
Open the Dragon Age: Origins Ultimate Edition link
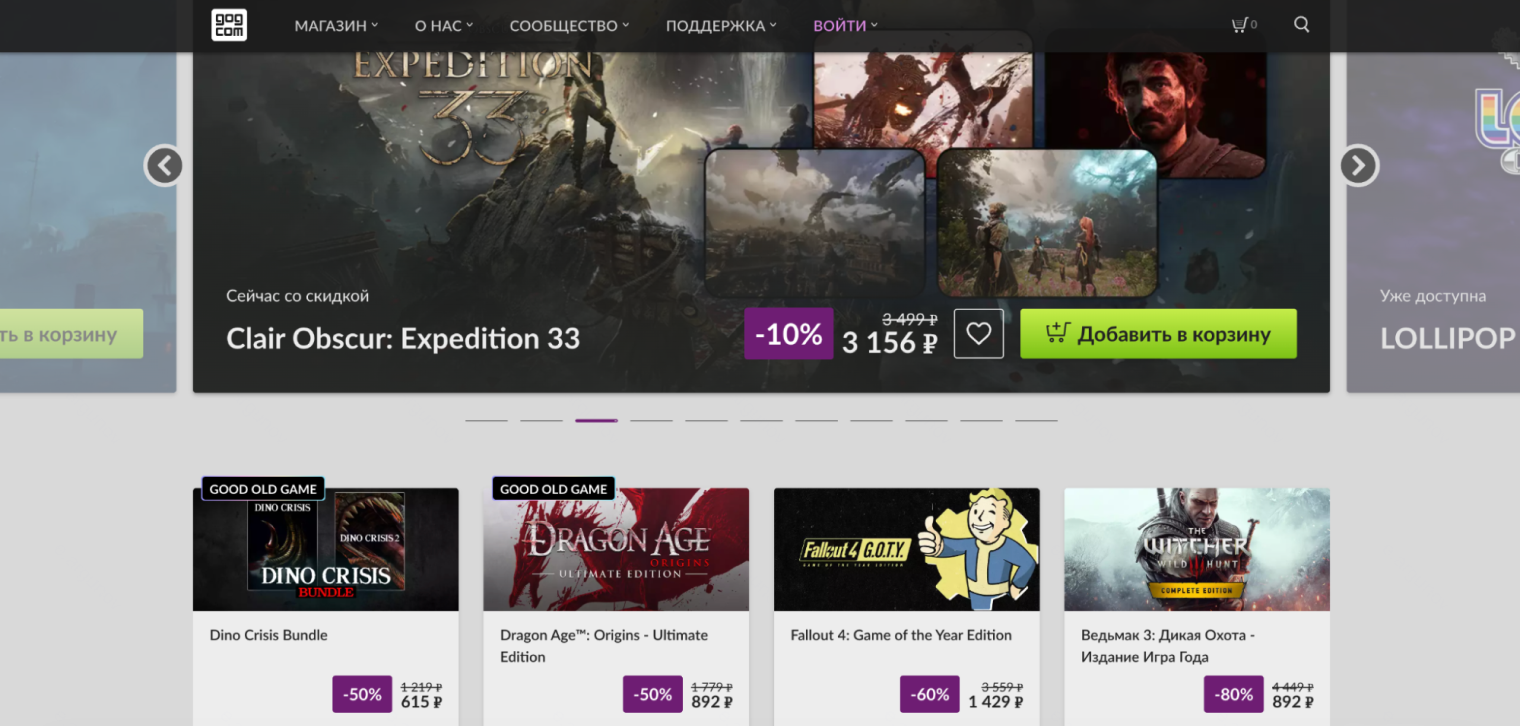click(604, 645)
